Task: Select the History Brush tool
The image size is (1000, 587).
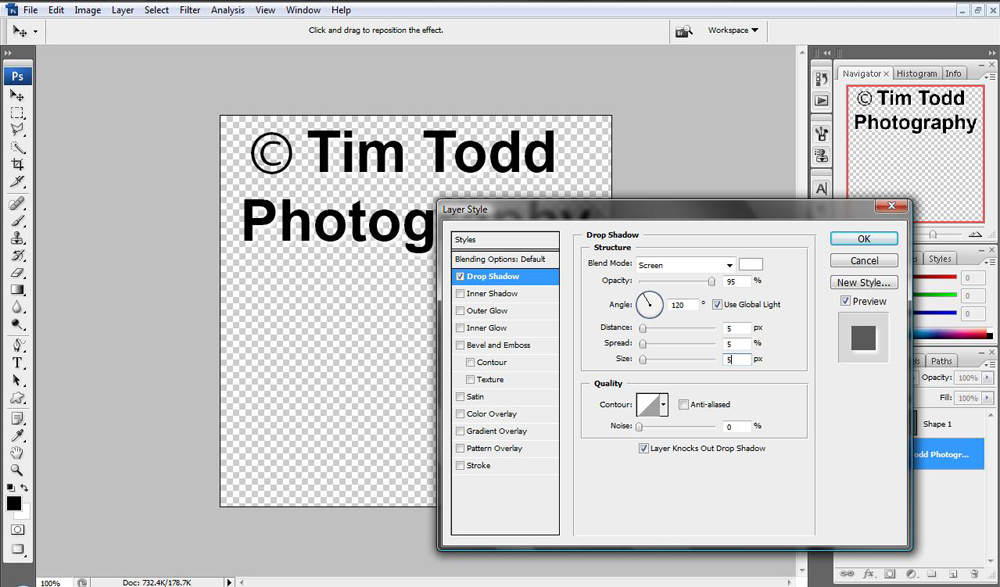Action: tap(17, 255)
